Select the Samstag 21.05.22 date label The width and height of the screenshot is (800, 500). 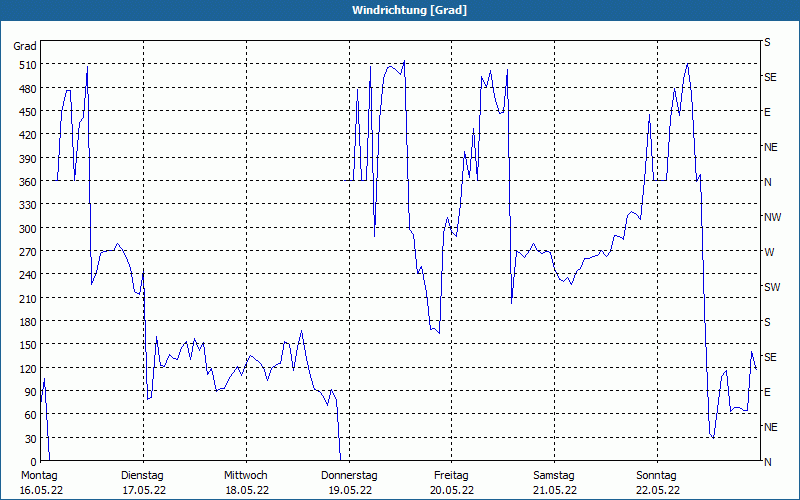554,482
